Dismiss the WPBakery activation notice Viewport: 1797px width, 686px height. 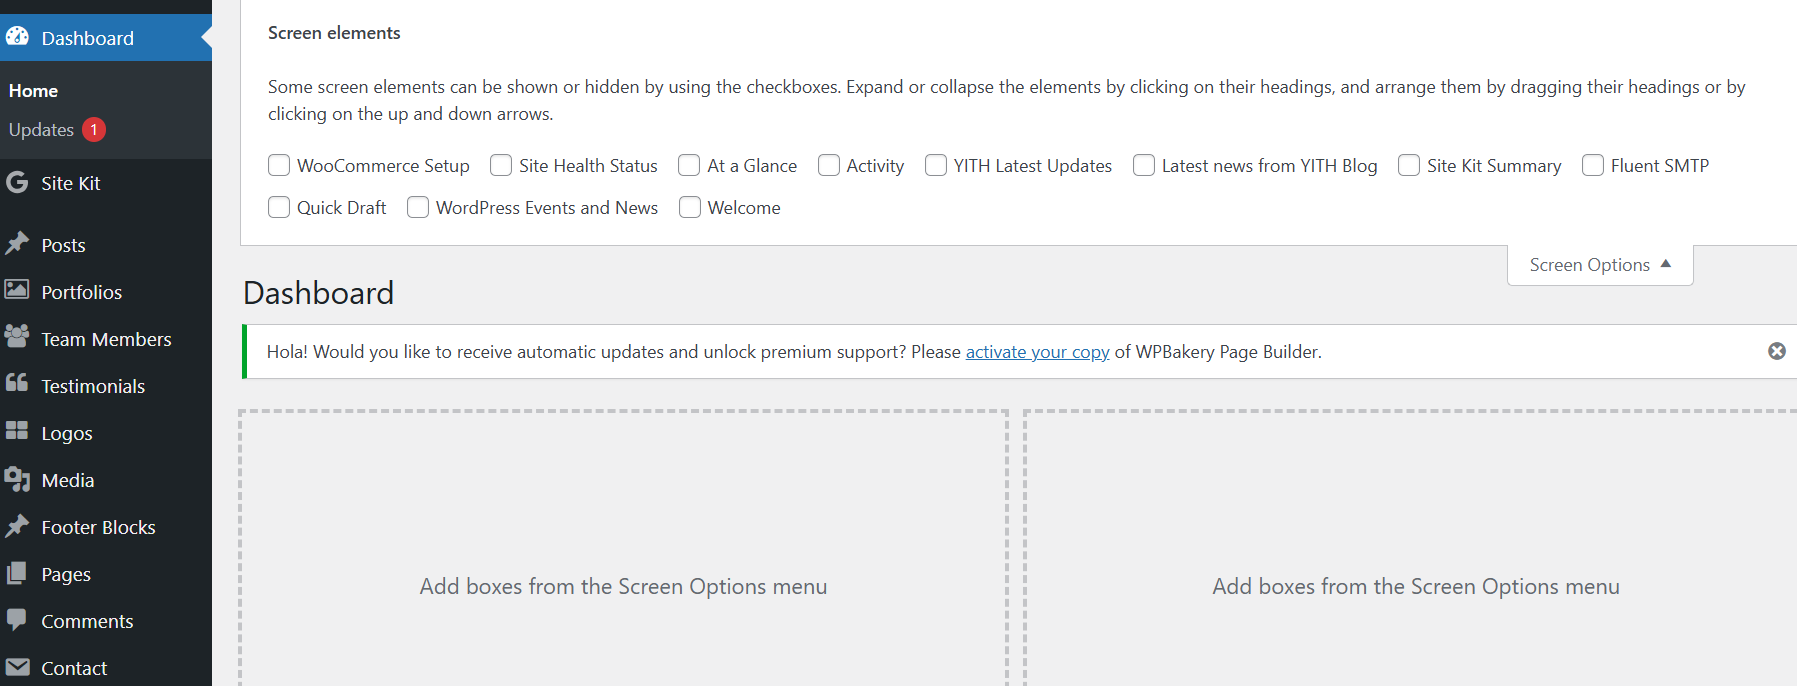[1776, 351]
